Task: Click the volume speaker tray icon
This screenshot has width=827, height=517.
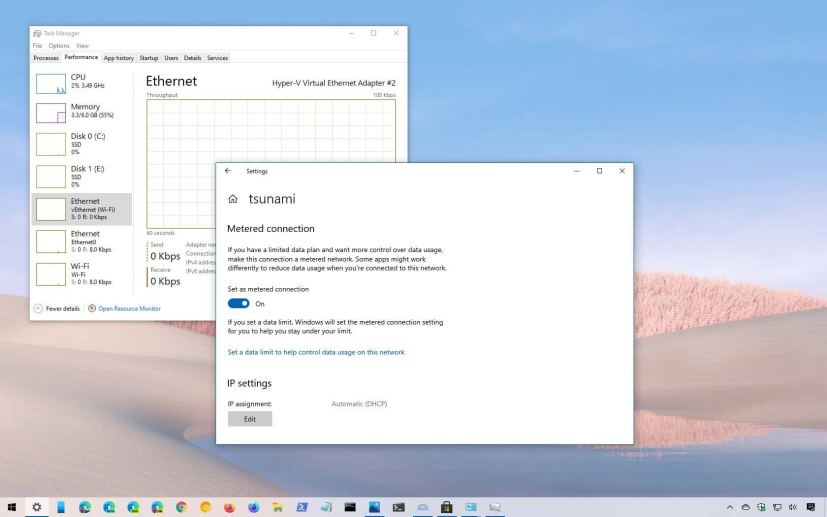Action: click(792, 508)
